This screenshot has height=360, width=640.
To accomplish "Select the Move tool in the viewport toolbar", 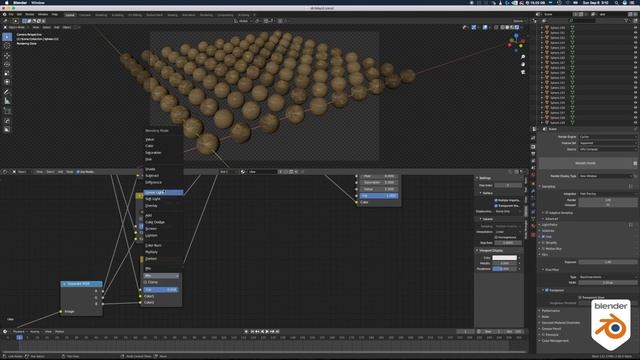I will (7, 56).
